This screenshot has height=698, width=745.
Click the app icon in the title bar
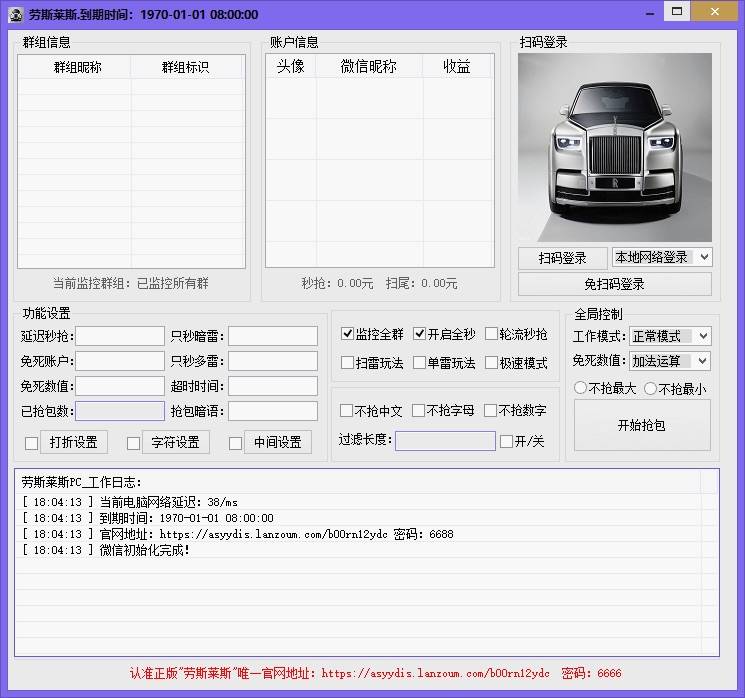tap(15, 15)
